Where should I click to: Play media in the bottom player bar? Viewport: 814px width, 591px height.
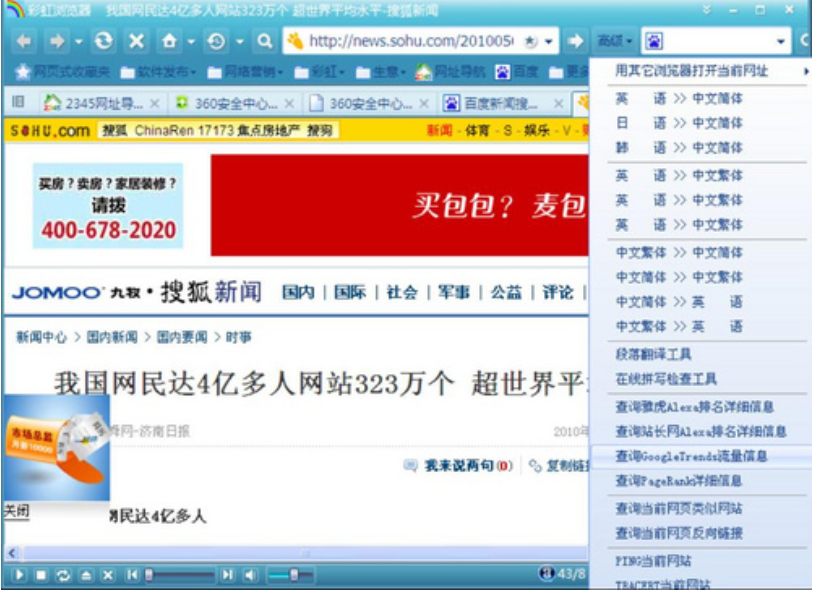click(x=19, y=575)
